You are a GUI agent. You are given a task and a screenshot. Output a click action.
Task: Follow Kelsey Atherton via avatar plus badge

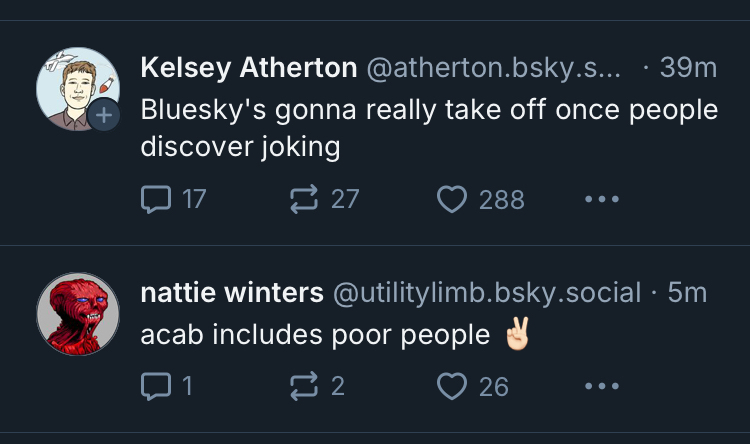pos(103,117)
